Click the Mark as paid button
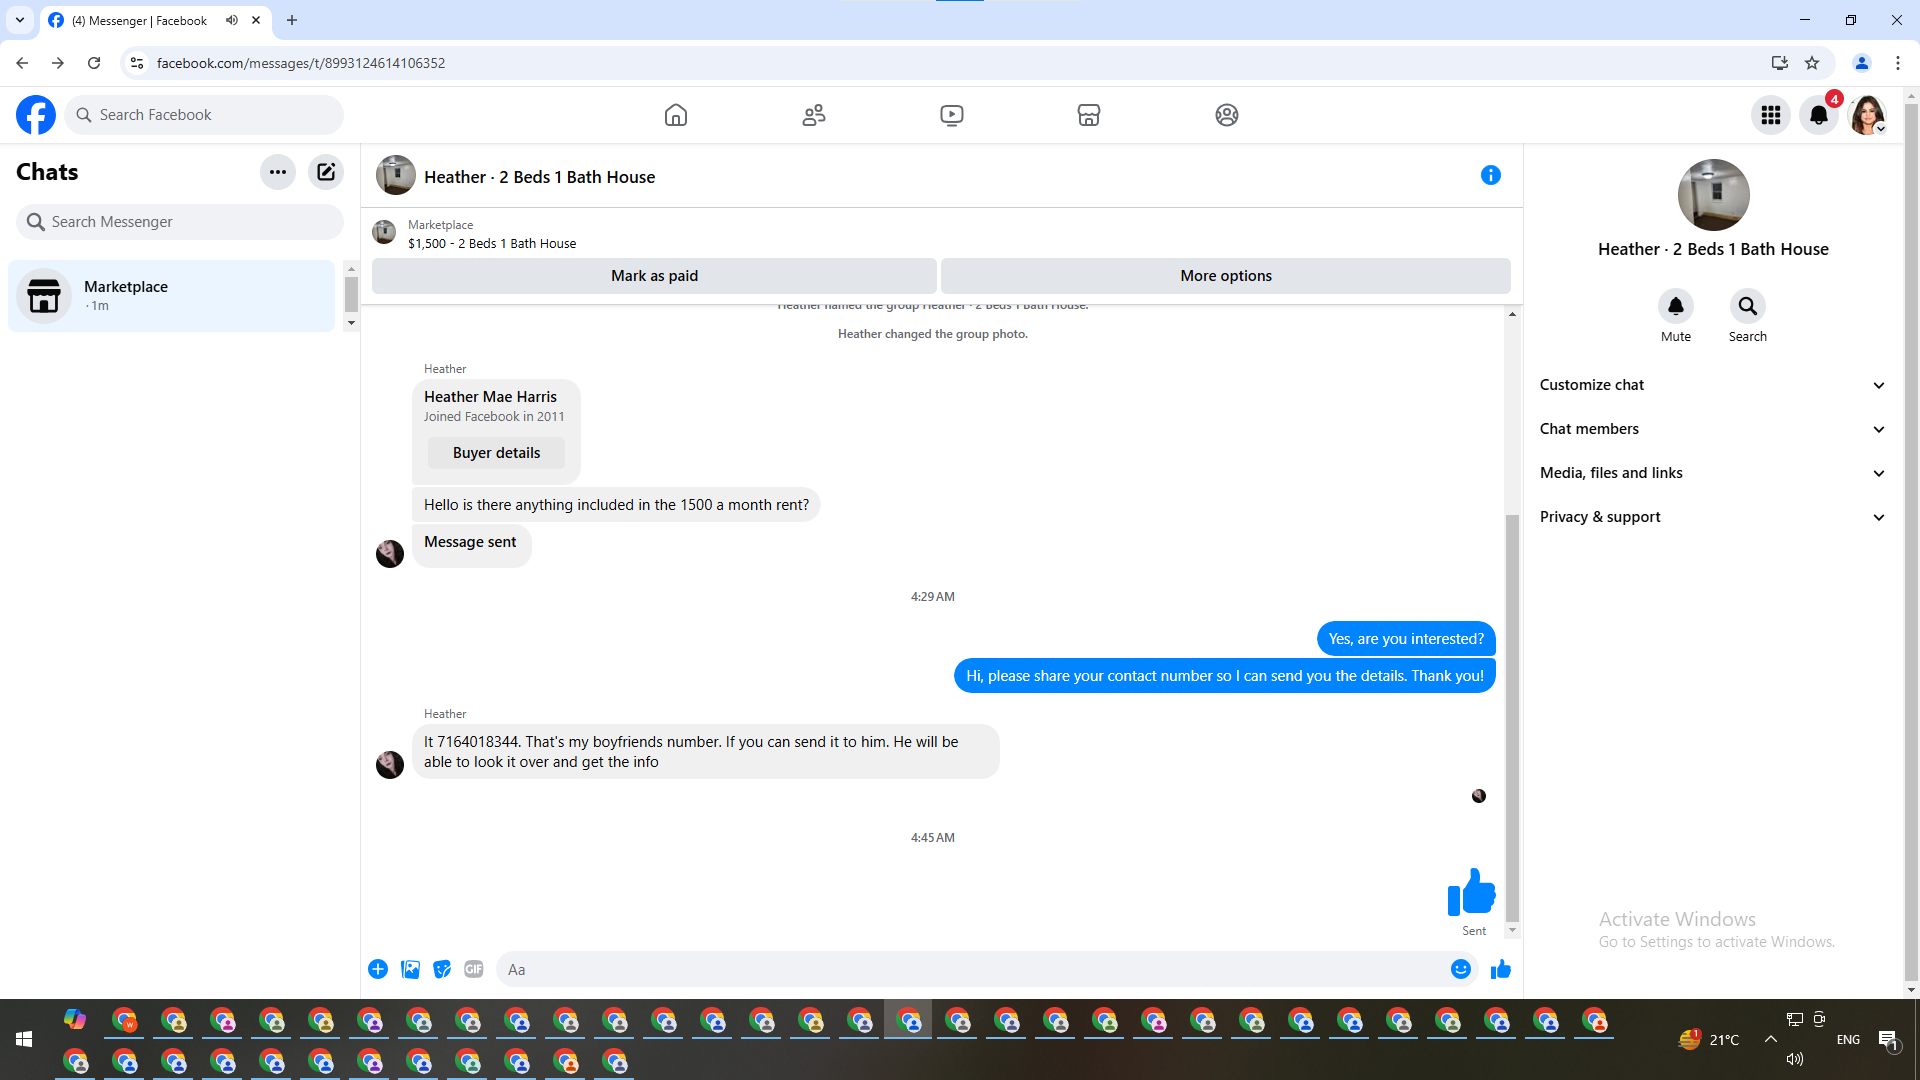The height and width of the screenshot is (1080, 1920). coord(654,276)
